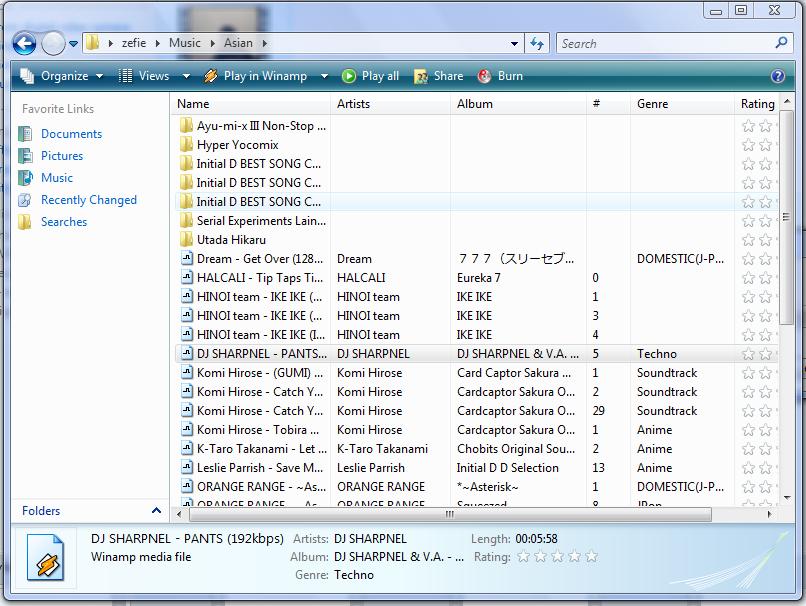Expand the Folders pane chevron
The height and width of the screenshot is (606, 806).
[156, 511]
